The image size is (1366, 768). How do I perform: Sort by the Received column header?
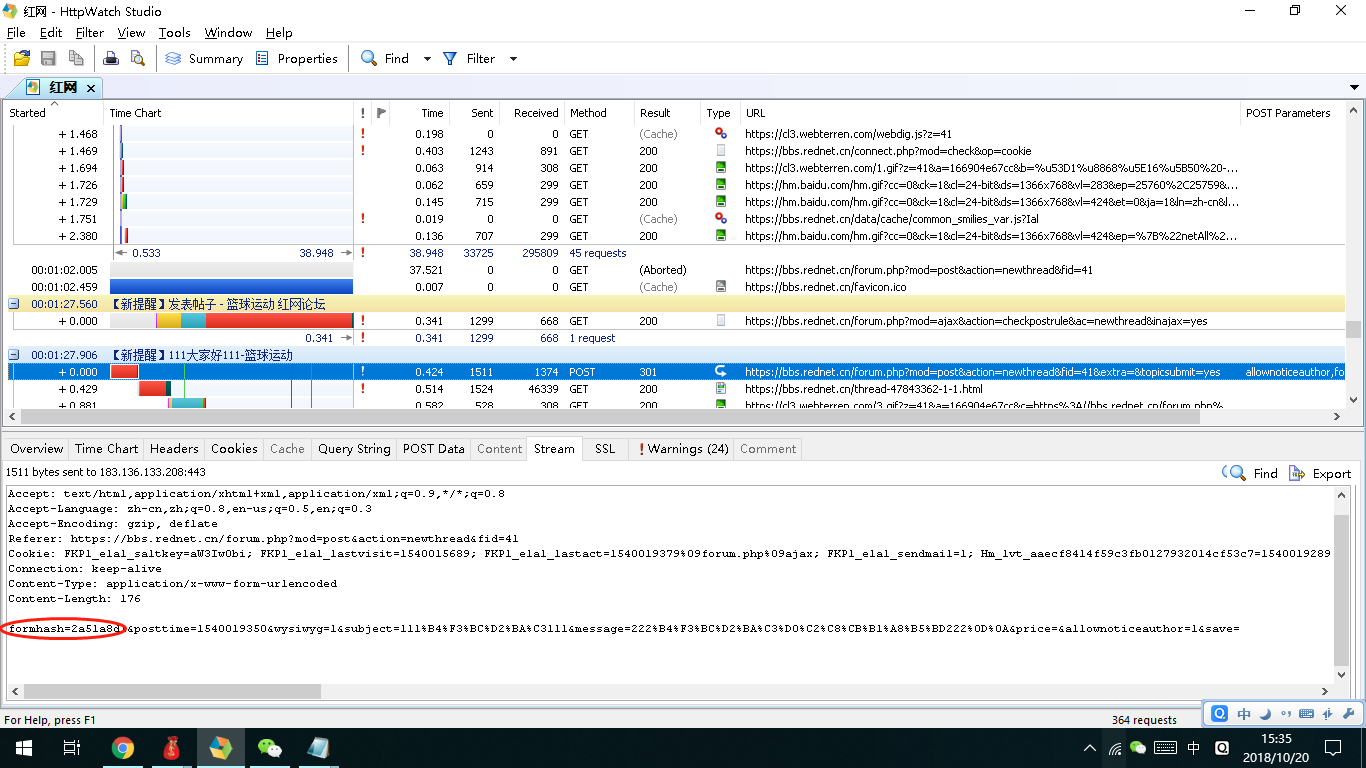pyautogui.click(x=536, y=113)
